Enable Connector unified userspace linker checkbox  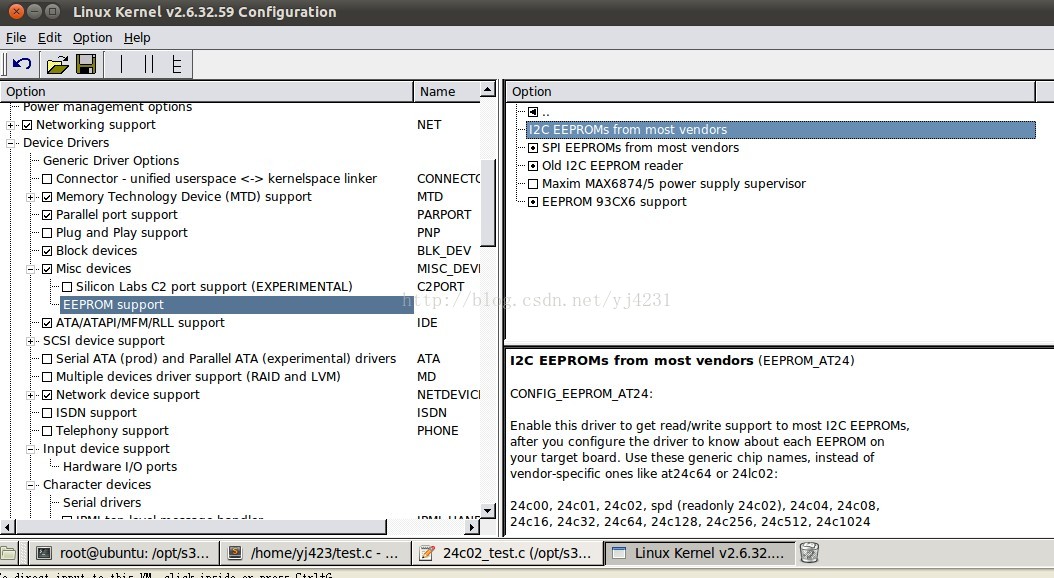(x=47, y=179)
